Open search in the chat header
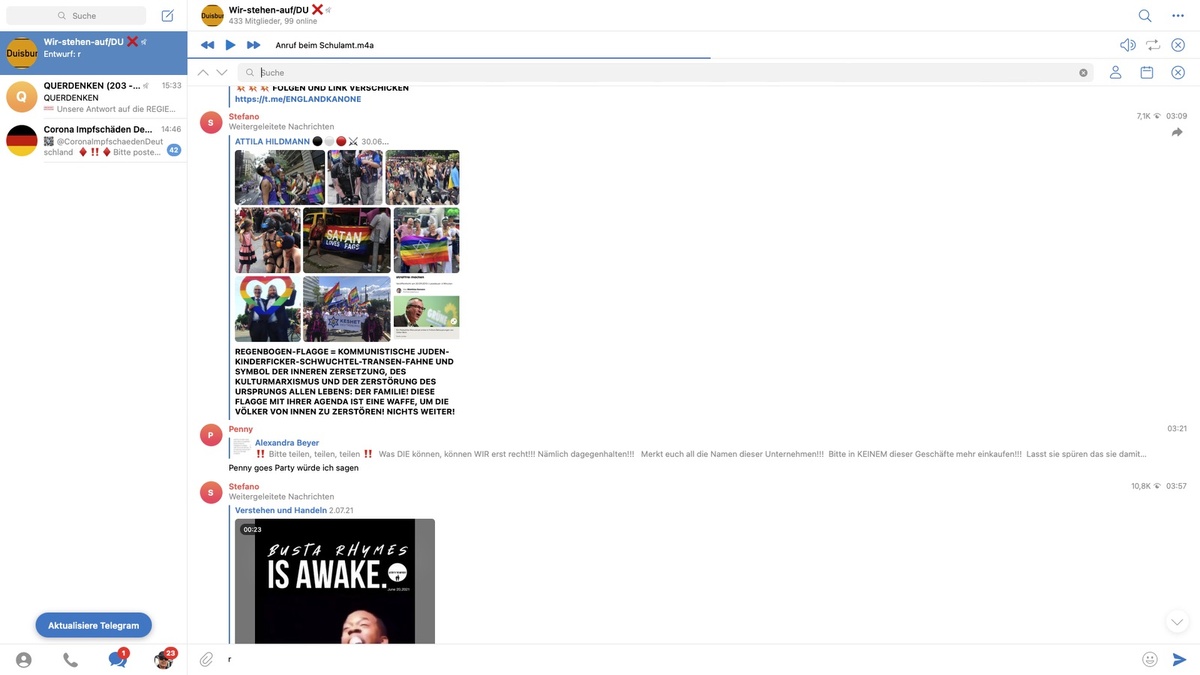The image size is (1200, 675). click(1145, 16)
